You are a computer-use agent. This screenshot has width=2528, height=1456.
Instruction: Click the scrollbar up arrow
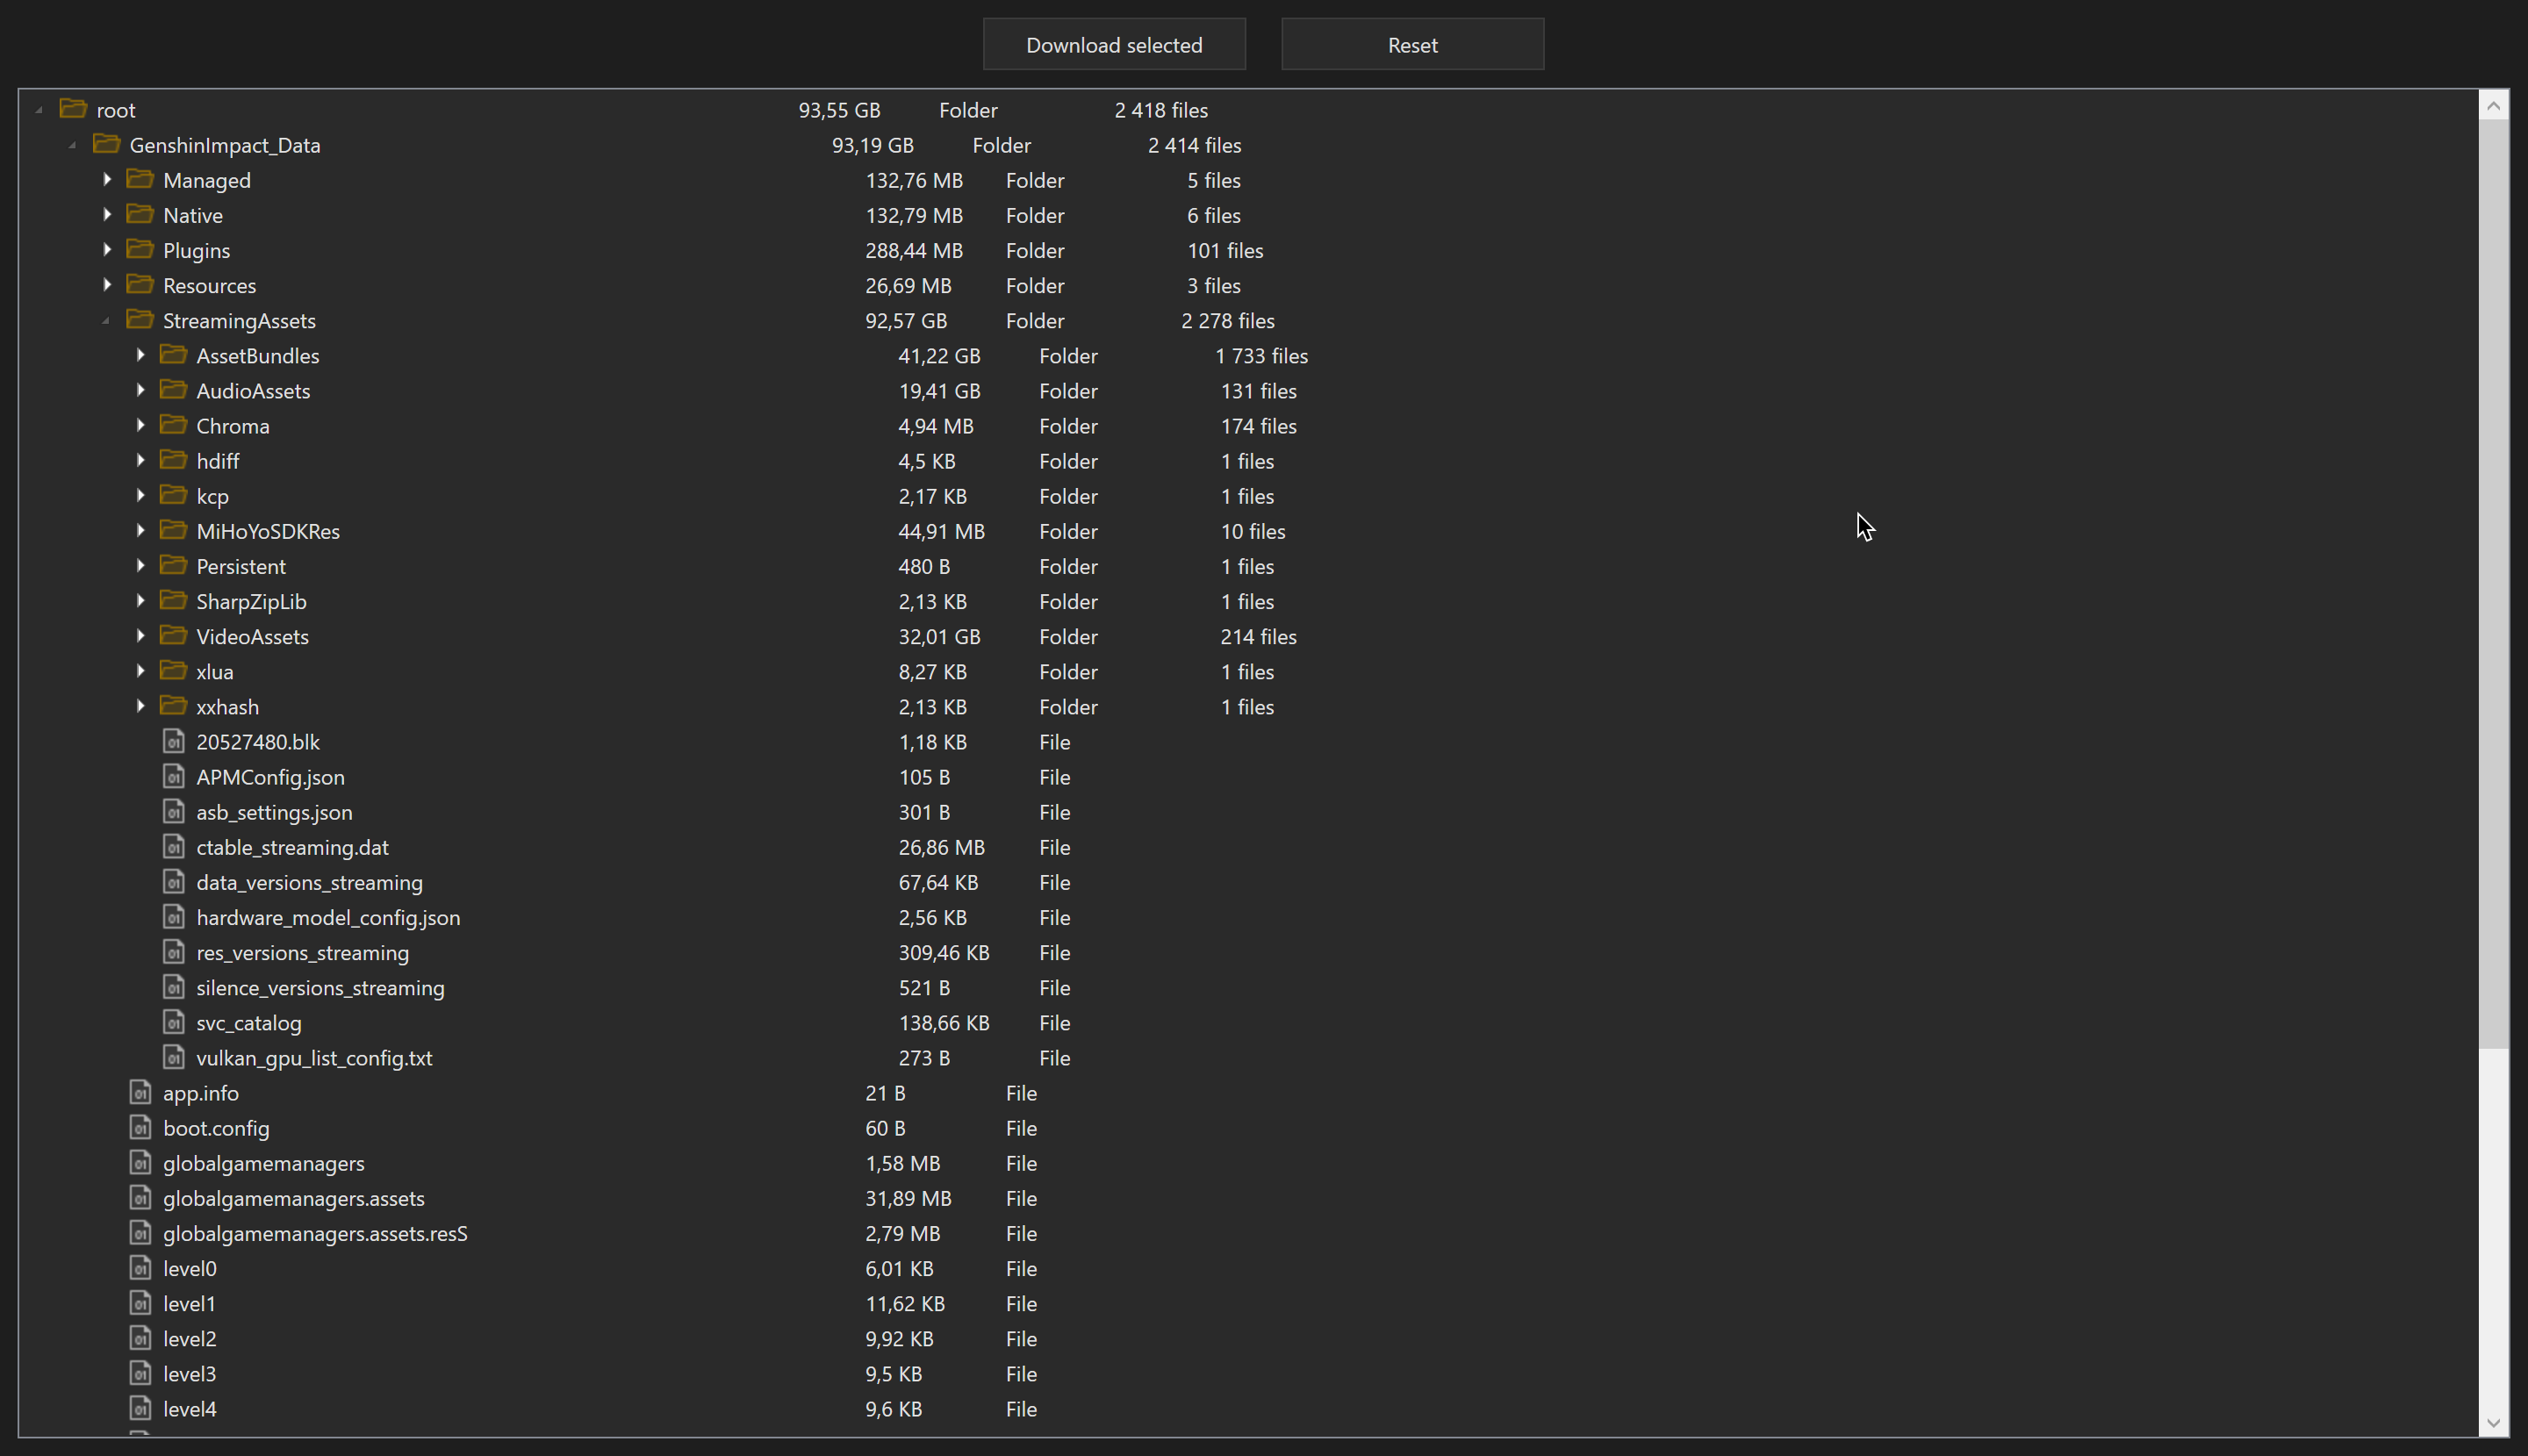(x=2493, y=105)
